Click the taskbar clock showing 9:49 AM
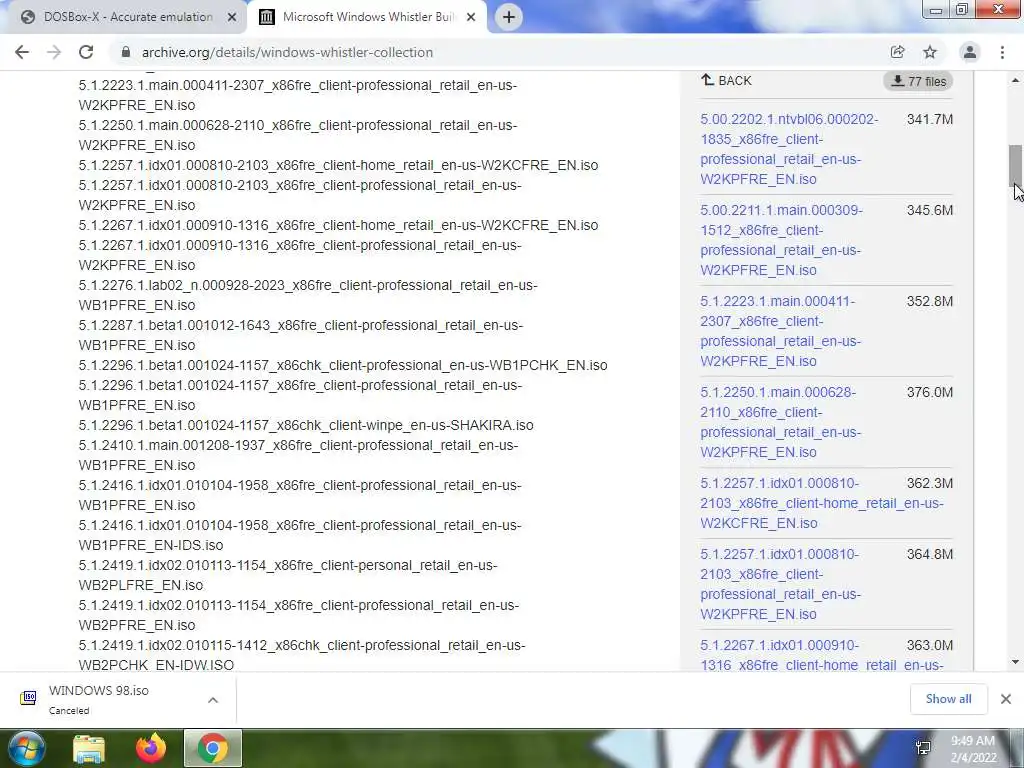This screenshot has width=1024, height=768. 973,749
